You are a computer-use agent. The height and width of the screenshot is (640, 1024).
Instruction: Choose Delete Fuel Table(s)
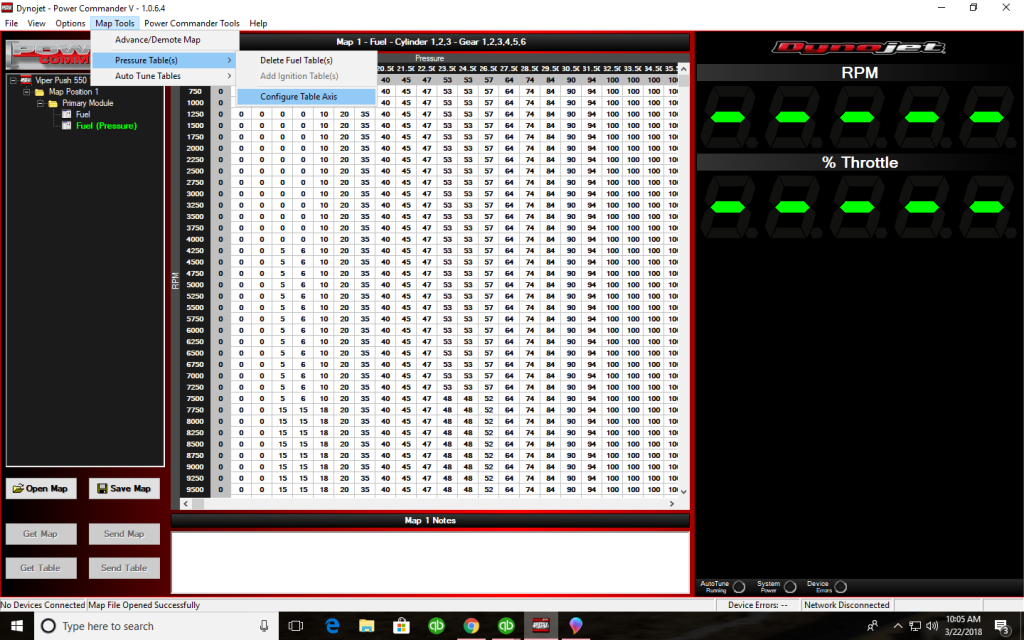[x=296, y=60]
